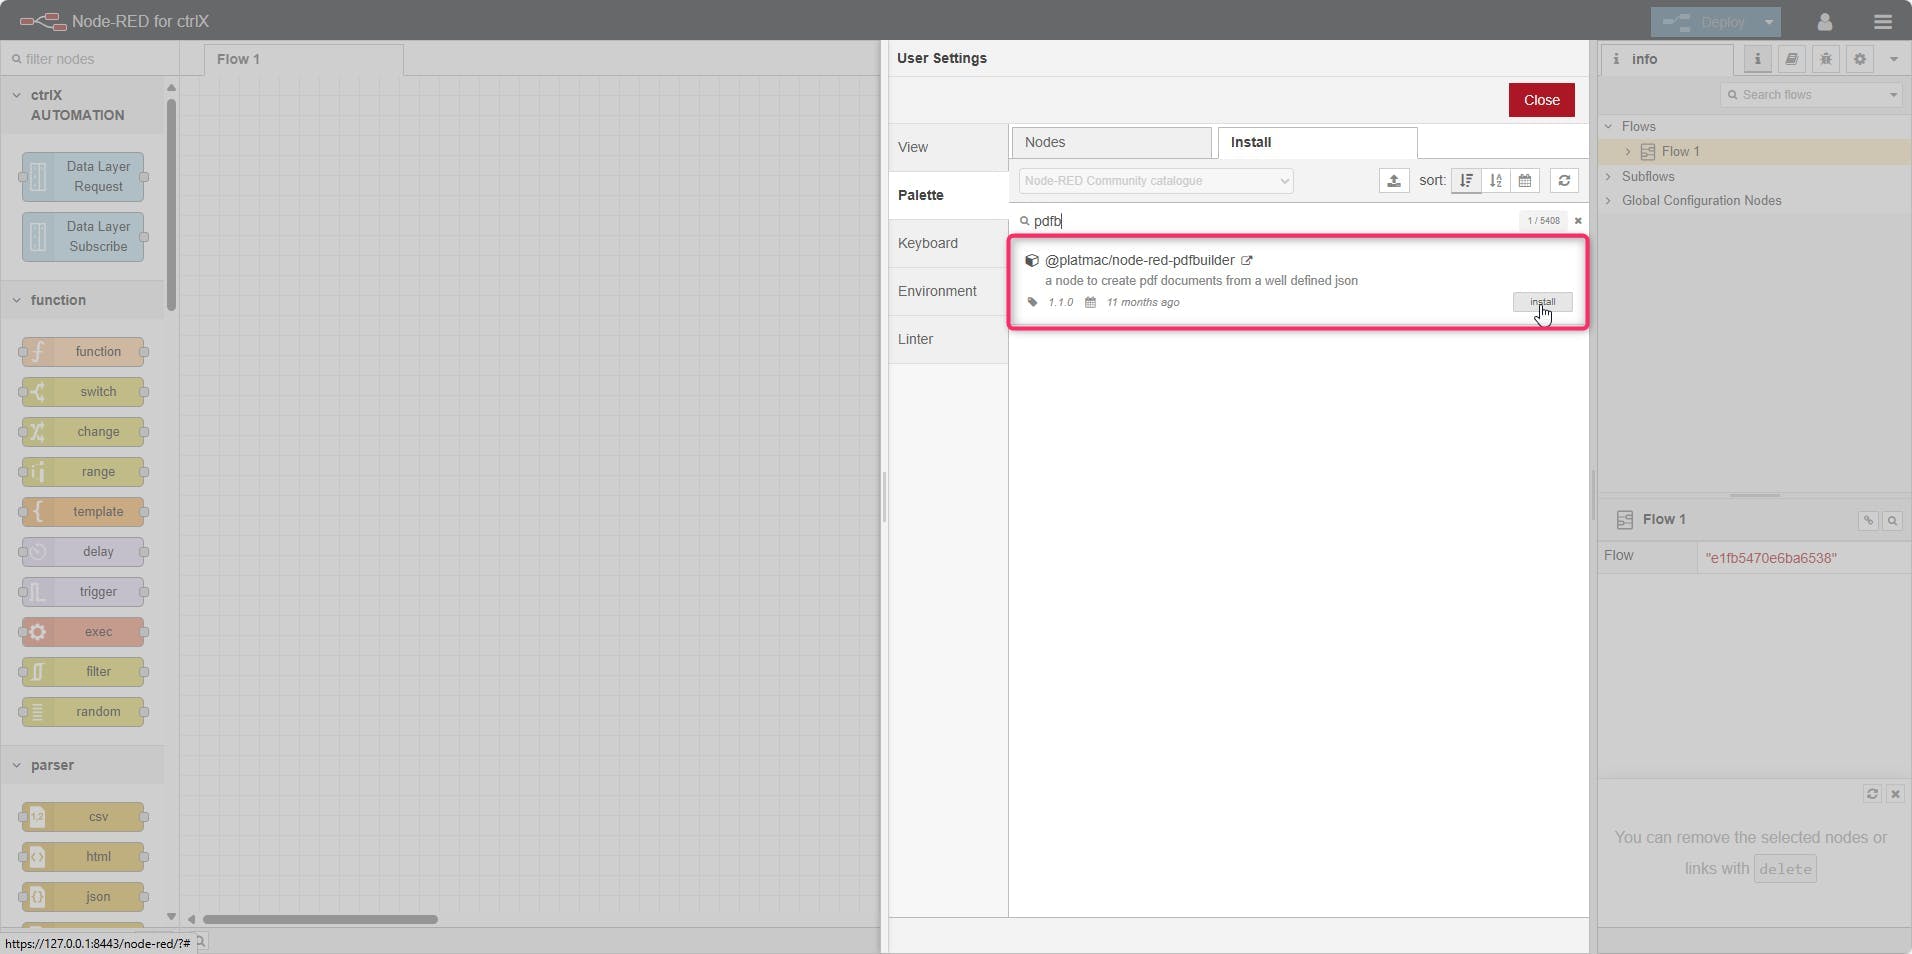Find Flow 1 in workspace icon
The width and height of the screenshot is (1912, 954).
coord(1892,520)
